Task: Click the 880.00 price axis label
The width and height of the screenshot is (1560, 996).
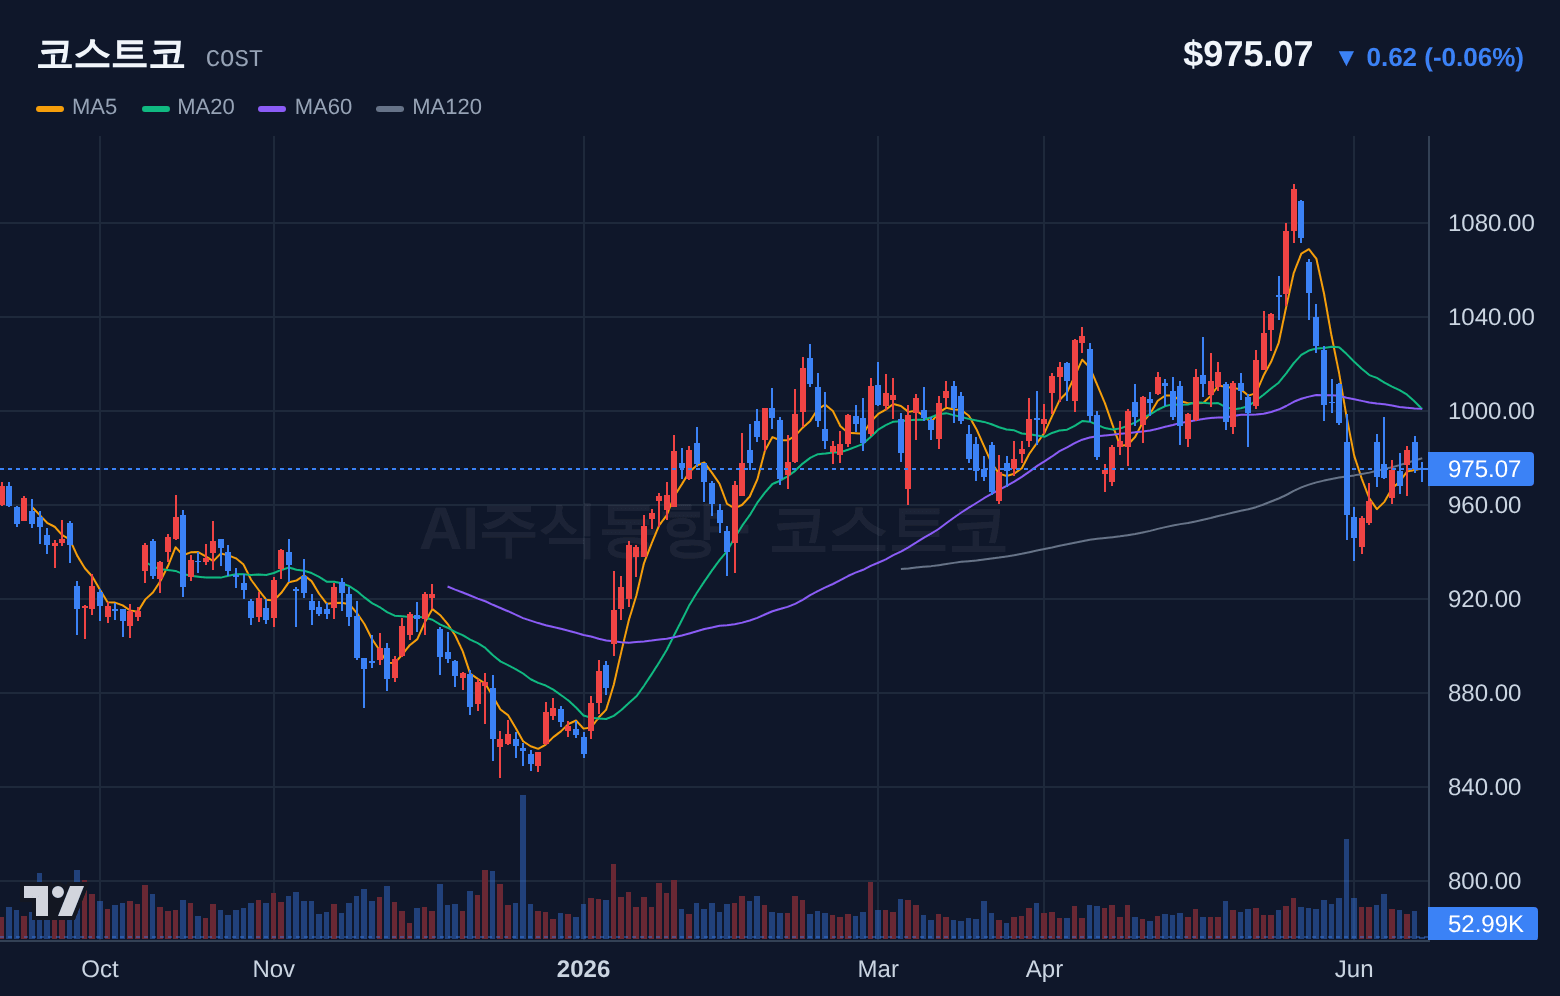Action: tap(1484, 693)
